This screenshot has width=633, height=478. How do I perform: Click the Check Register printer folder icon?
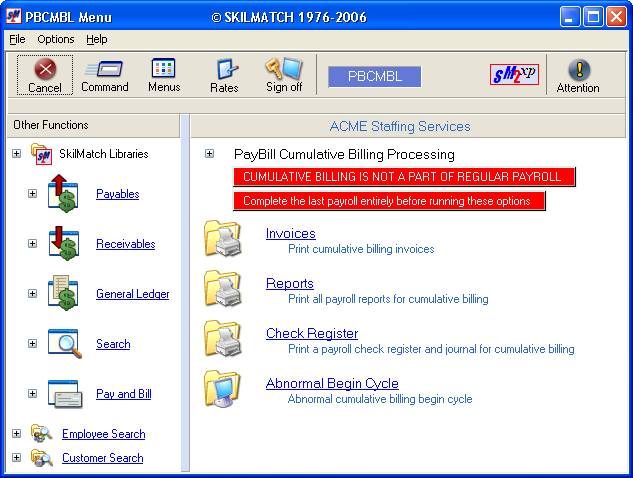222,338
